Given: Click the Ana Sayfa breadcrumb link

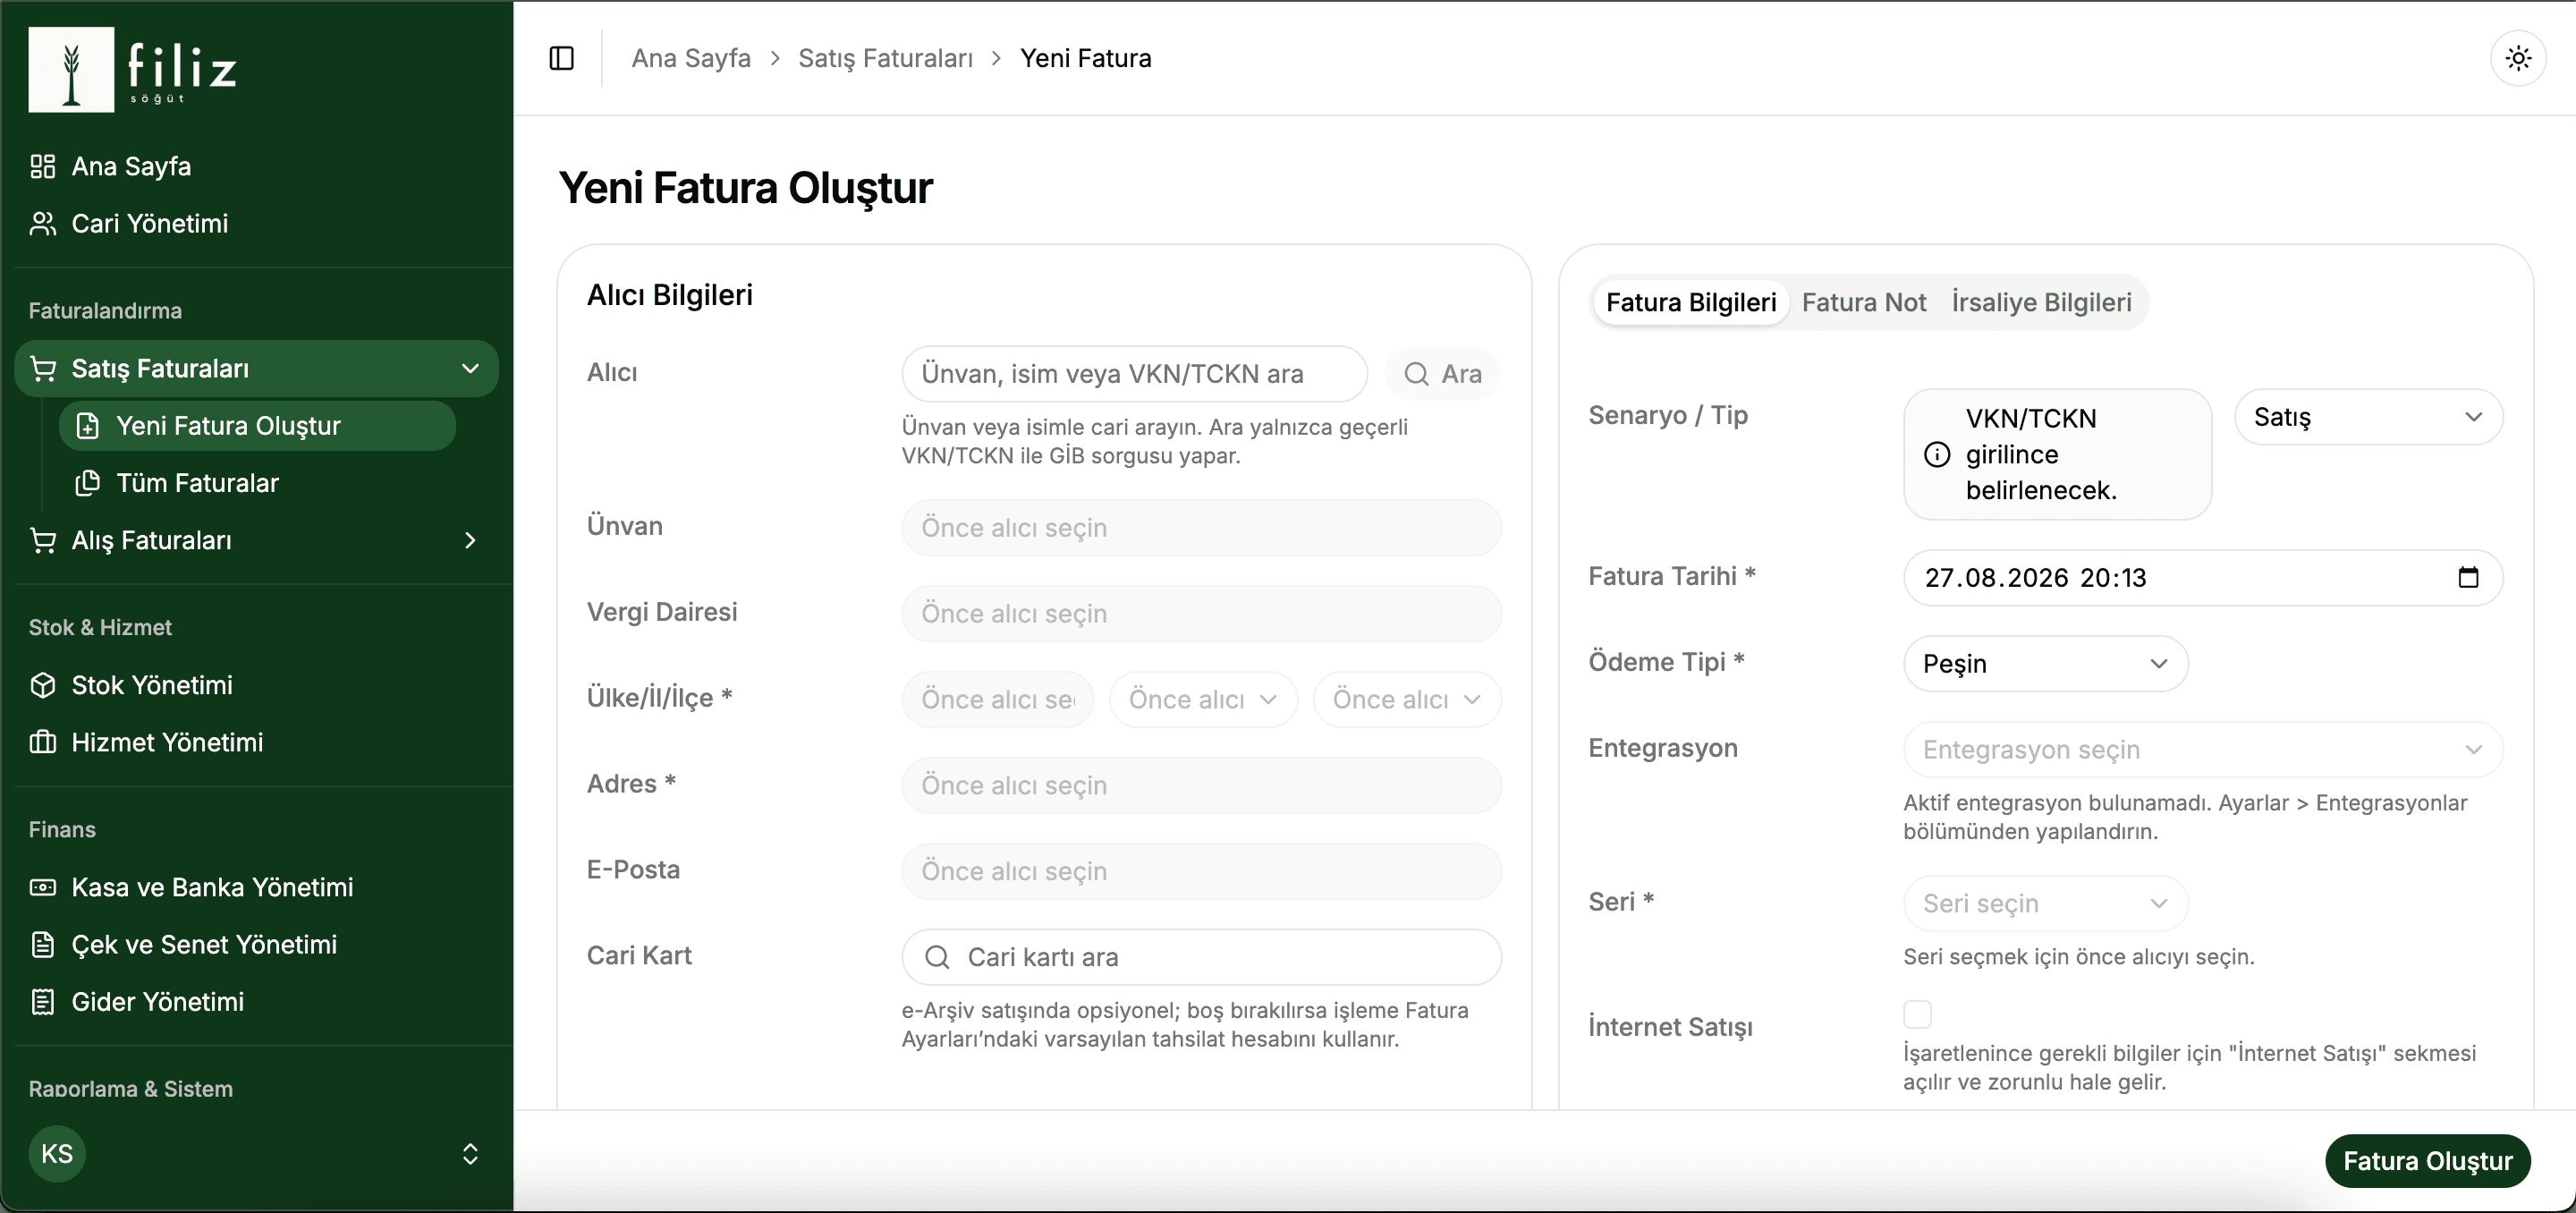Looking at the screenshot, I should [x=691, y=58].
